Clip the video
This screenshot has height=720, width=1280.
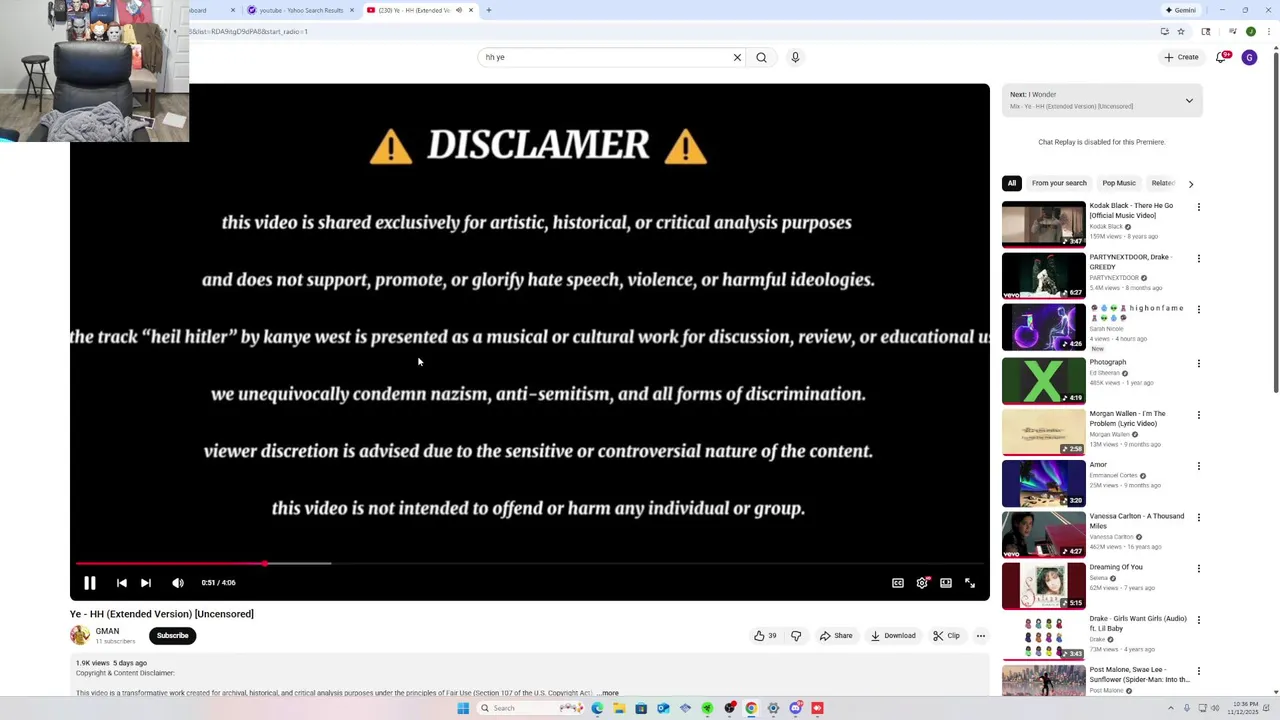click(x=946, y=636)
